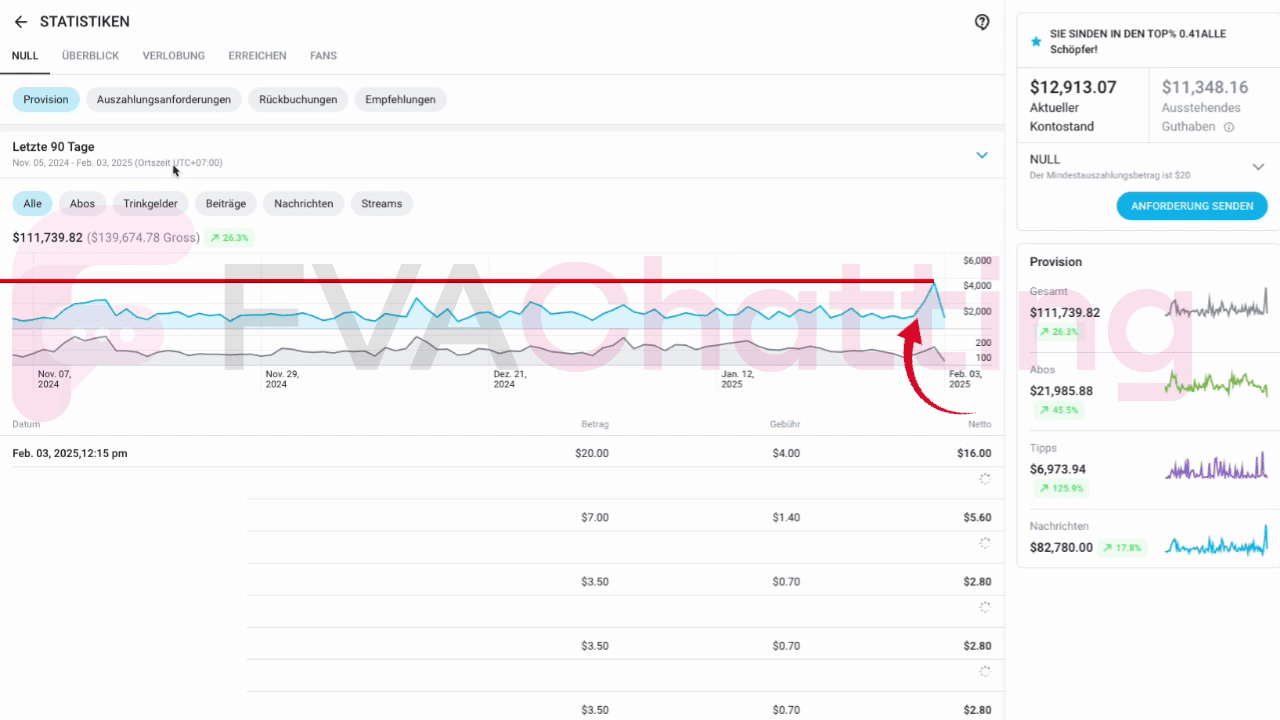1280x720 pixels.
Task: Switch to the ÜBERBLICK tab
Action: [90, 56]
